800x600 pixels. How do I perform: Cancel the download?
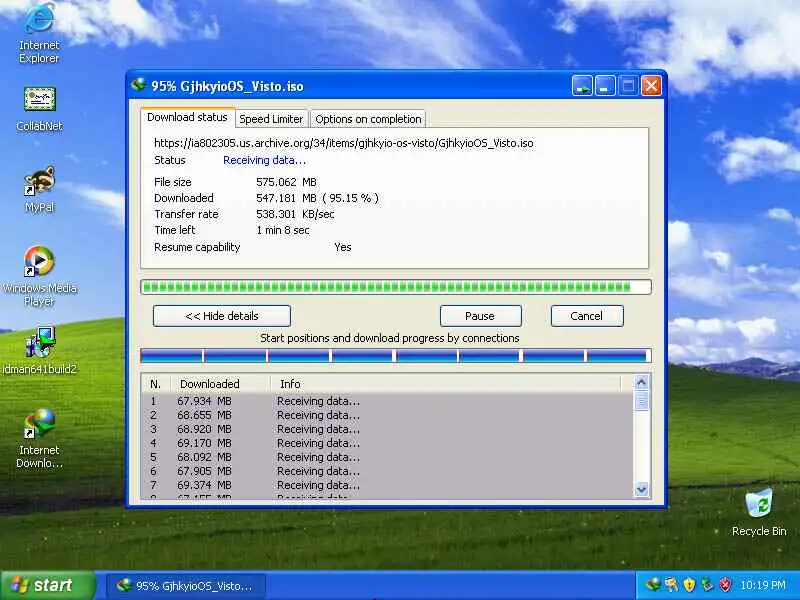coord(587,316)
